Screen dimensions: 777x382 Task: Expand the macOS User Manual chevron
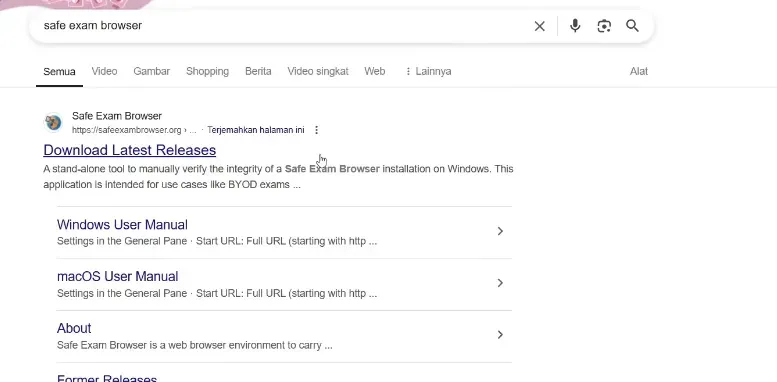click(500, 283)
